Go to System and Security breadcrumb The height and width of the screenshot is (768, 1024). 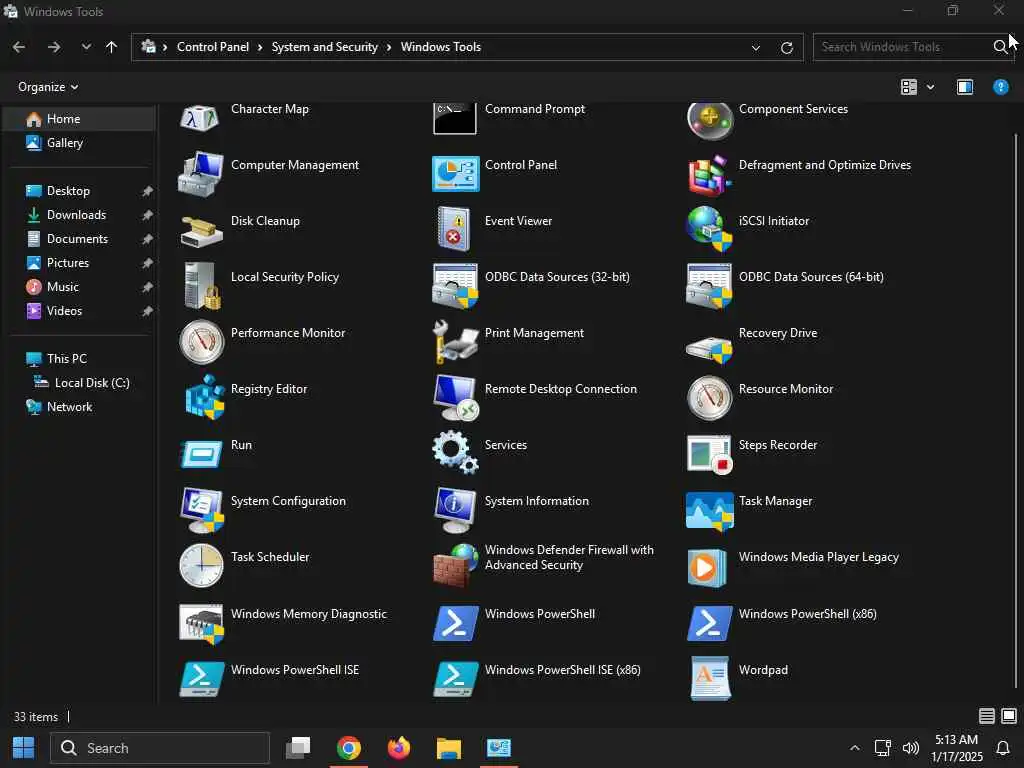[x=325, y=47]
